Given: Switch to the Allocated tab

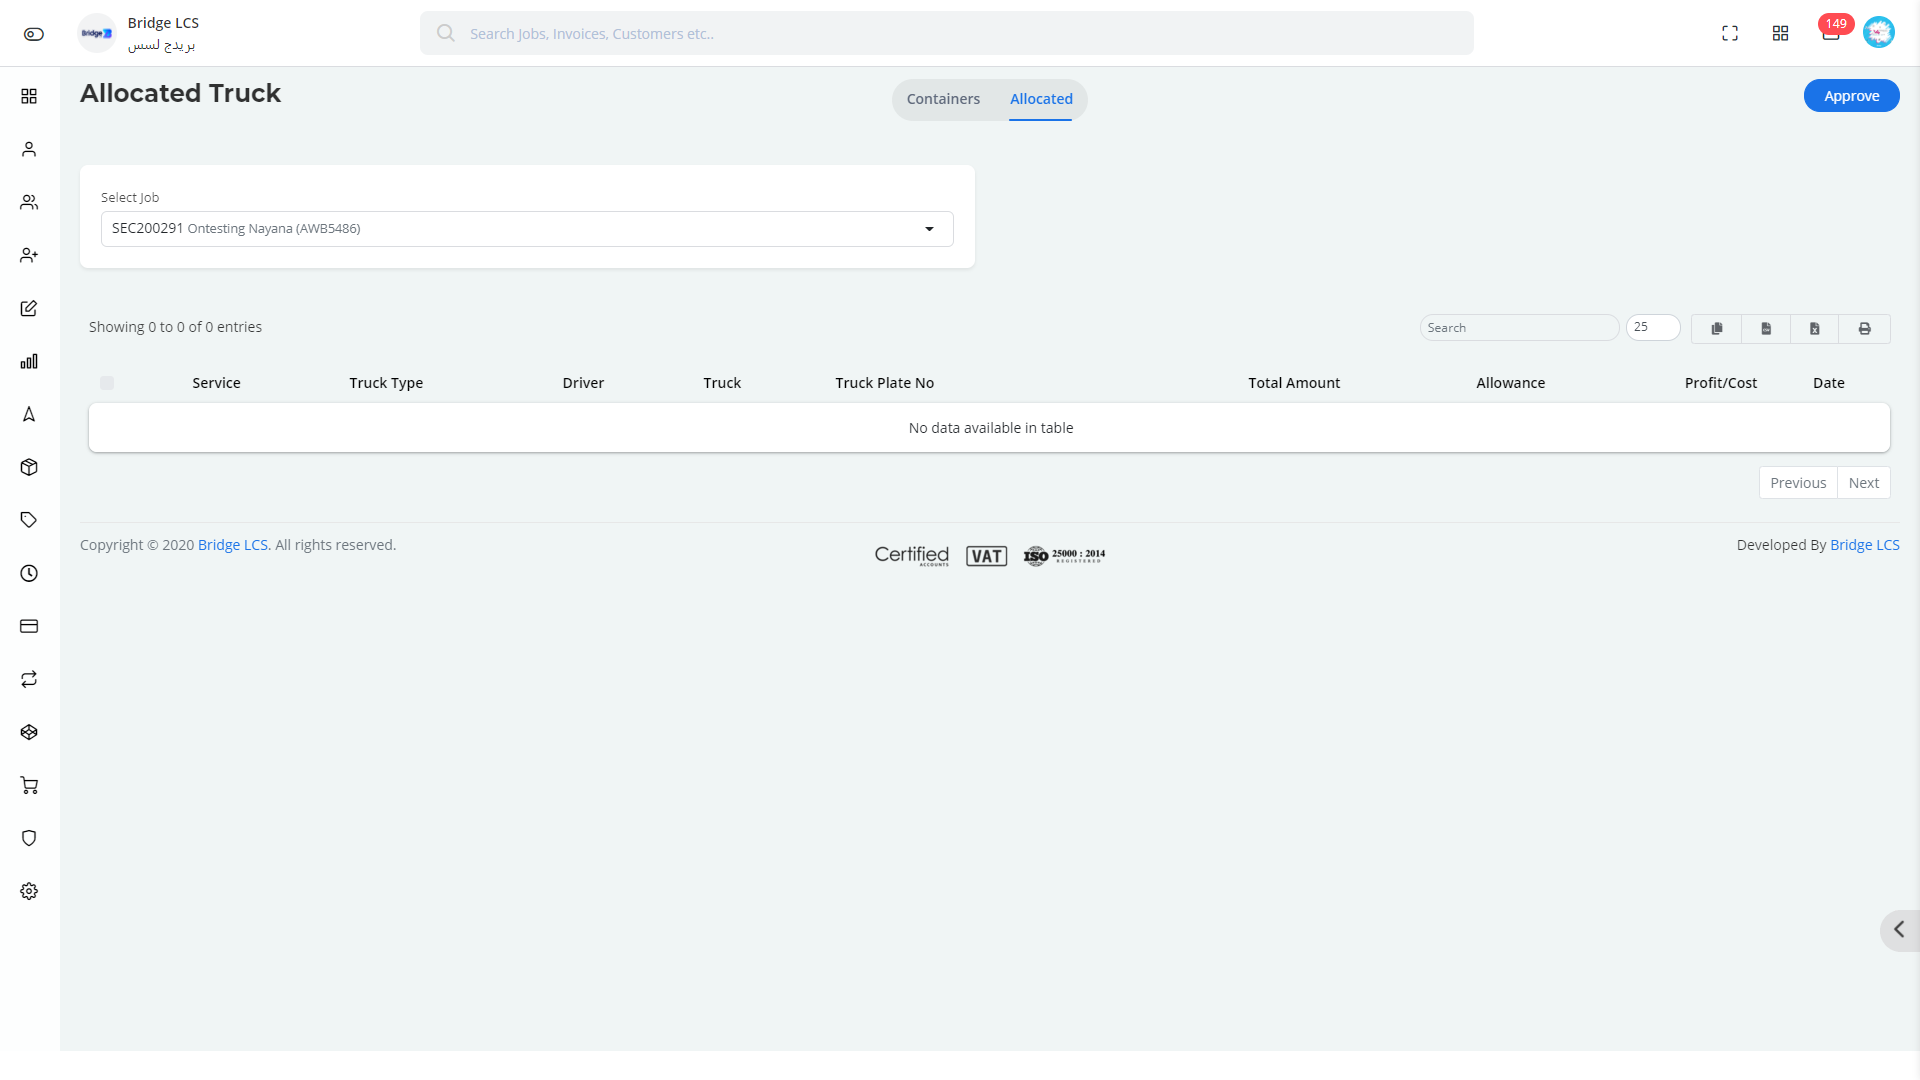Looking at the screenshot, I should 1042,99.
